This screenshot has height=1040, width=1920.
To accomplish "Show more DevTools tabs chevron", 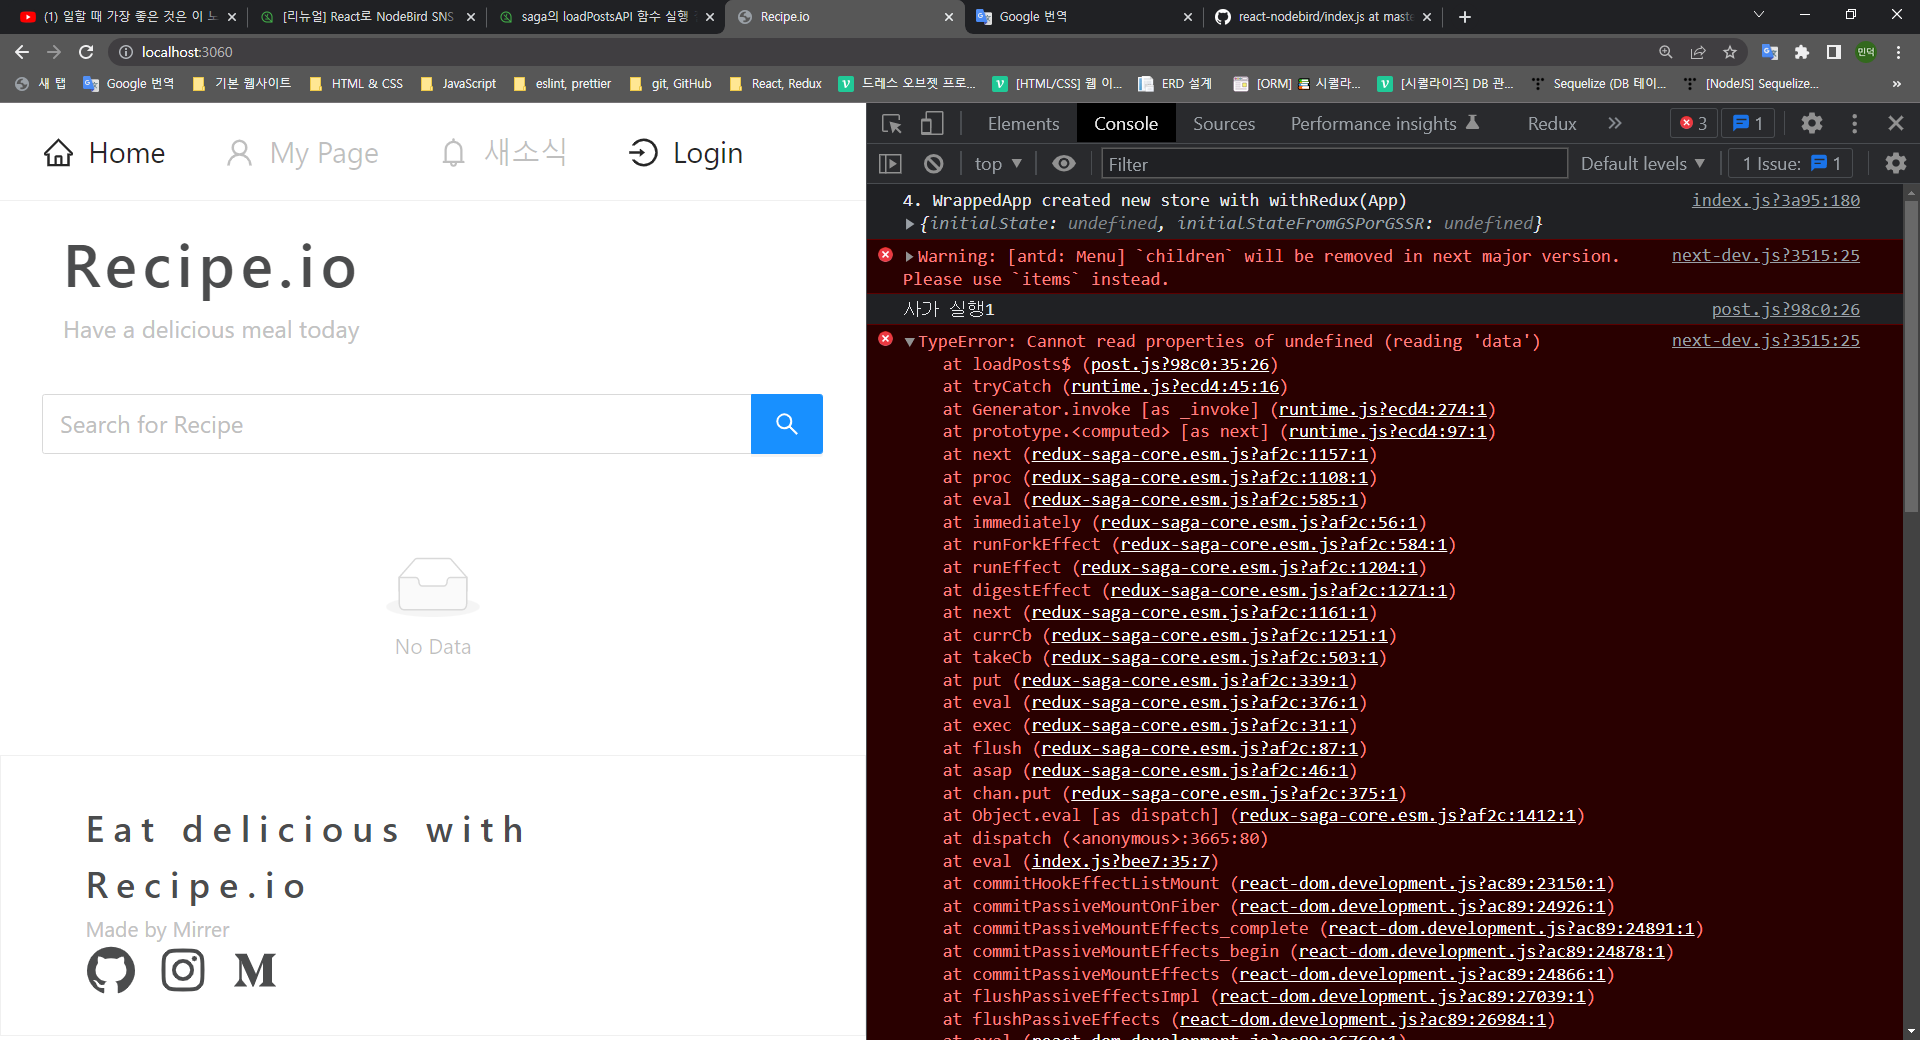I will coord(1615,123).
